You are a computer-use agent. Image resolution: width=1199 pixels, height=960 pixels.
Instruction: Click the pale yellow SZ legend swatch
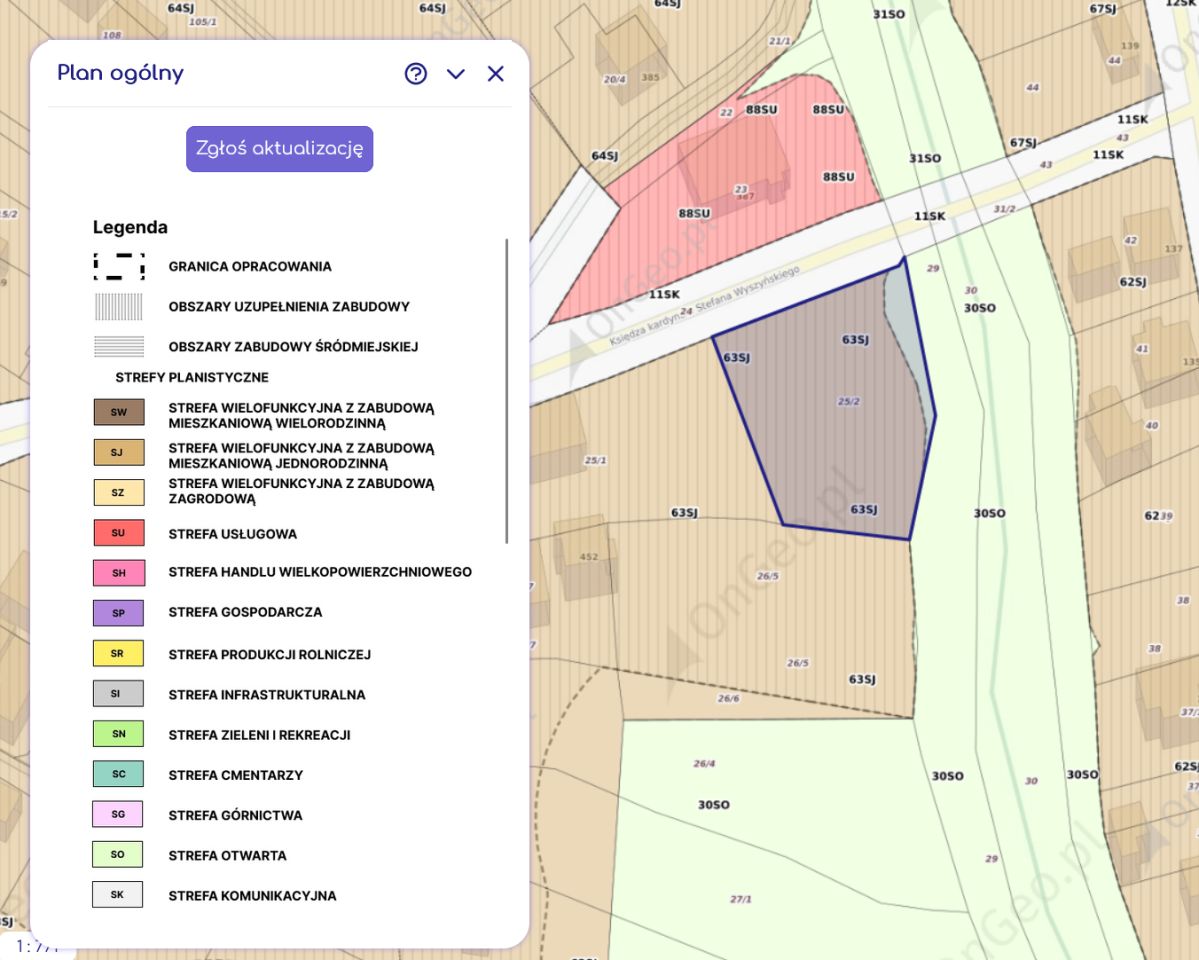tap(119, 492)
